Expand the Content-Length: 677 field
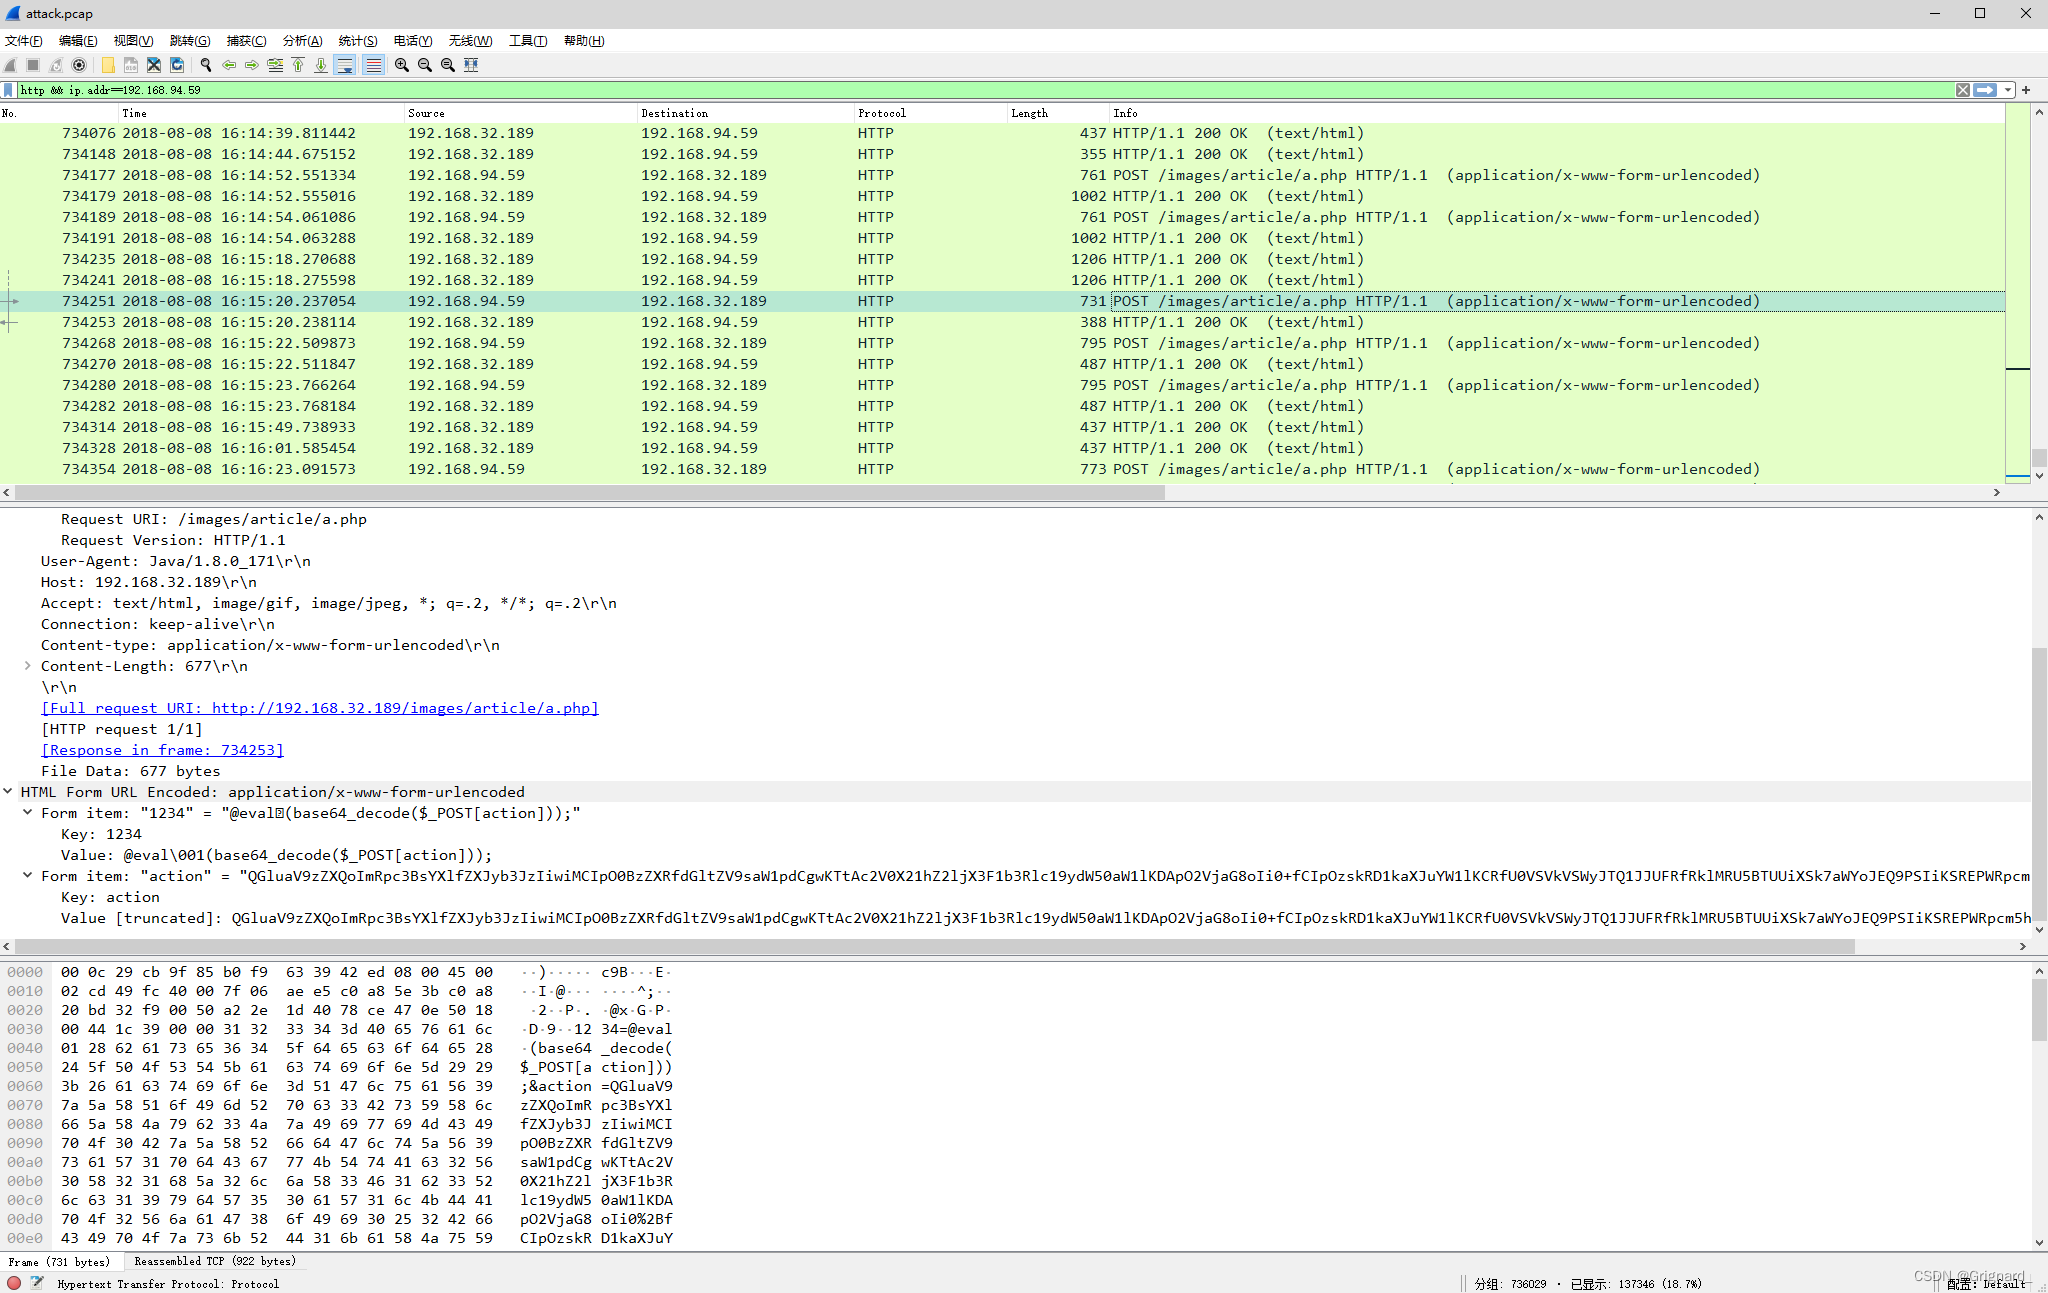 28,666
